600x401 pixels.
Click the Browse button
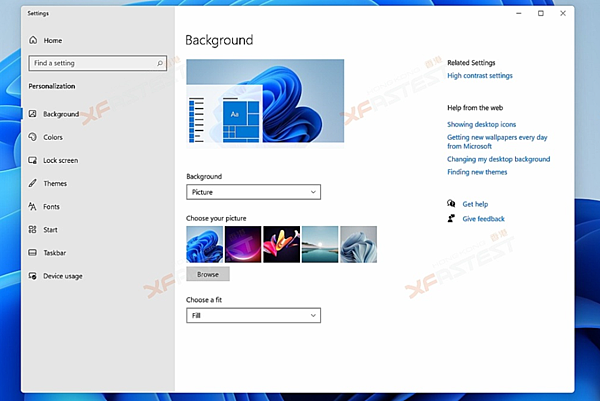[208, 274]
